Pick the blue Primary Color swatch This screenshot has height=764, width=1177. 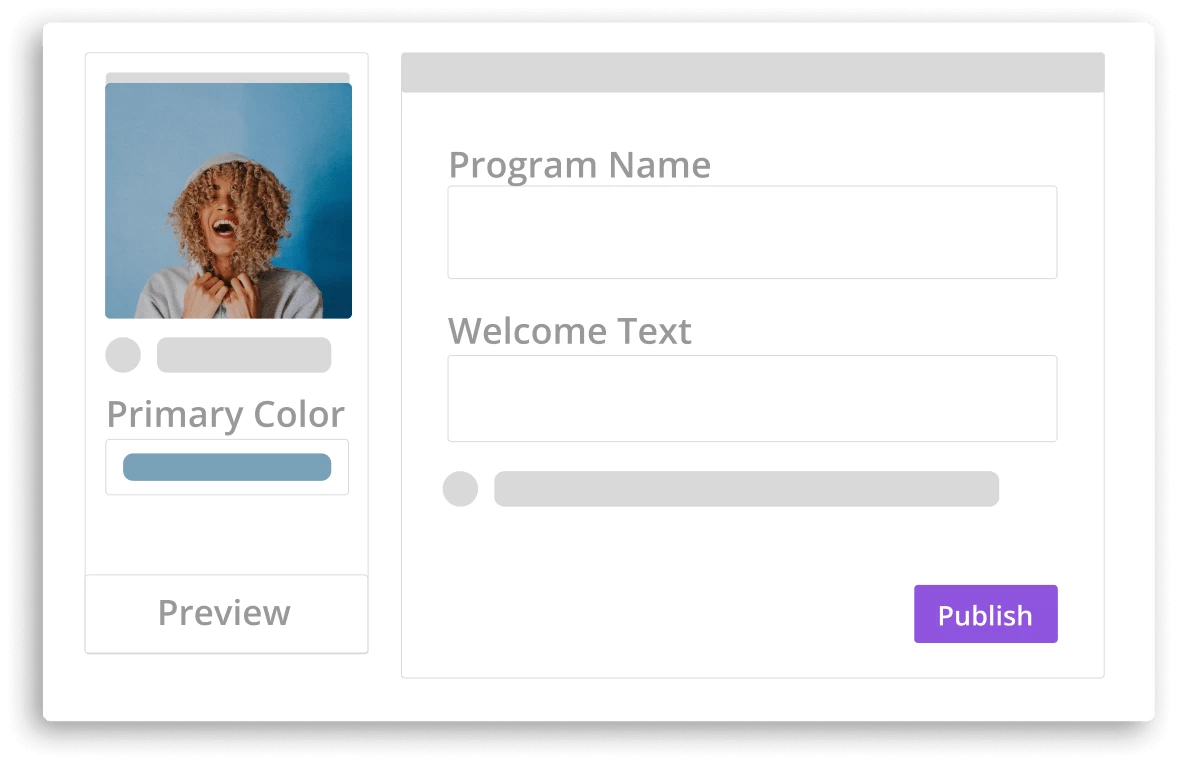[227, 467]
